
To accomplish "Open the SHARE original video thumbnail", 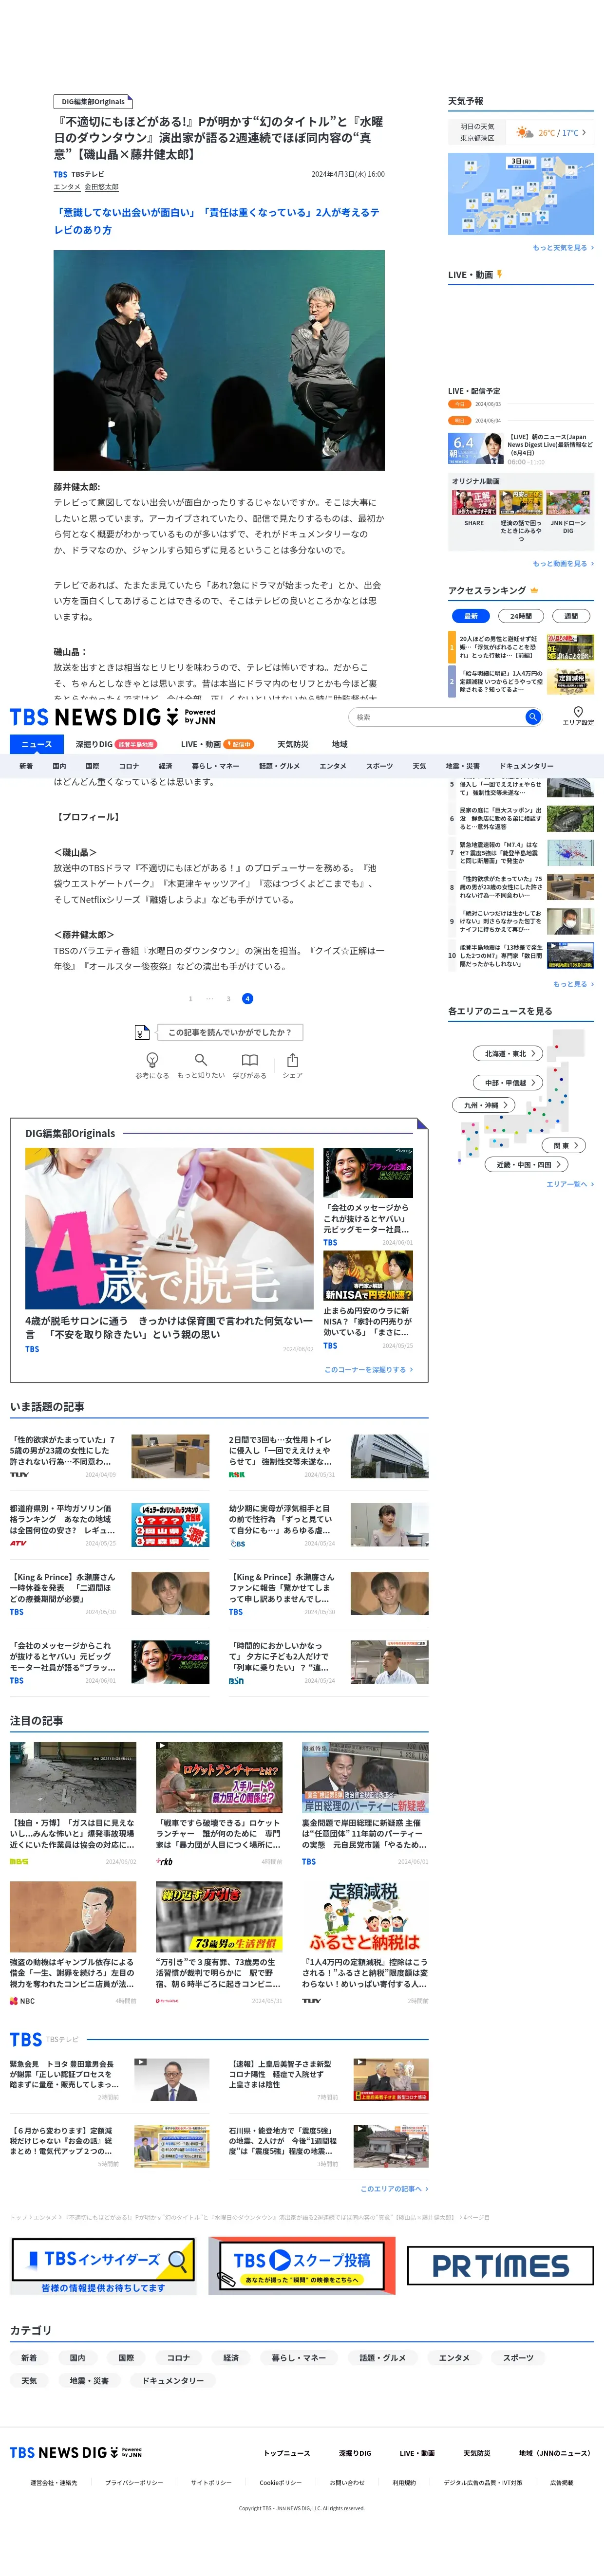I will pyautogui.click(x=474, y=502).
